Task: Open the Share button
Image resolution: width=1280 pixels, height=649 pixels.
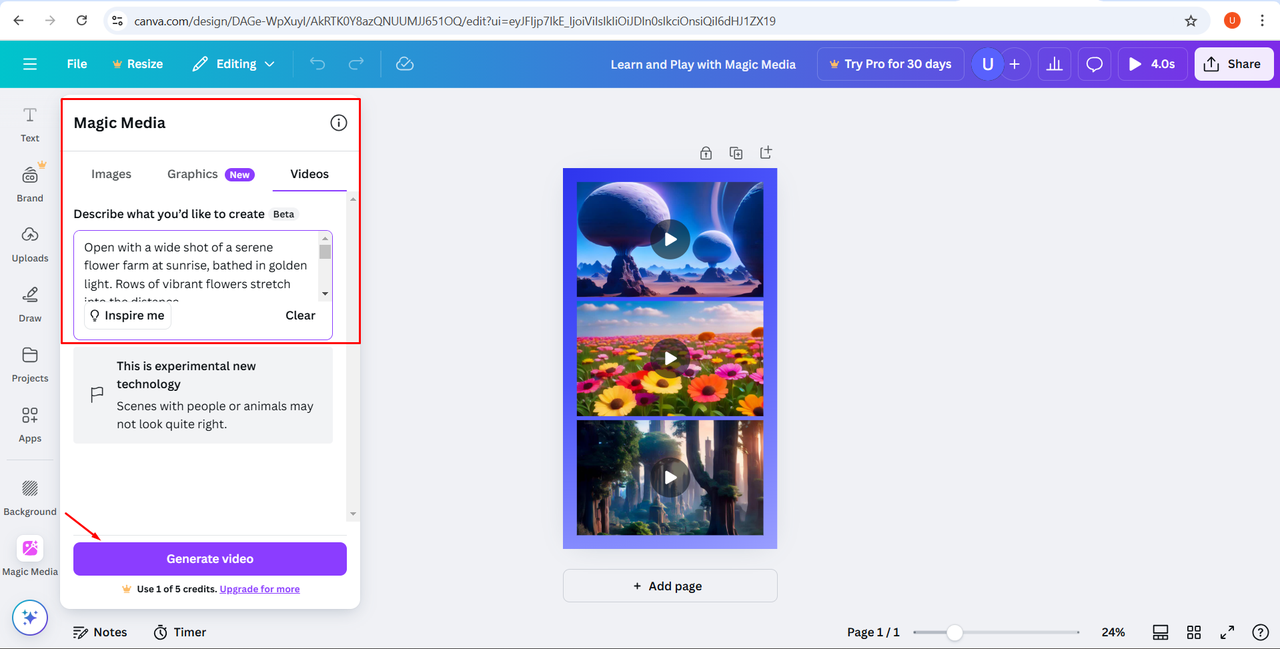Action: pos(1233,64)
